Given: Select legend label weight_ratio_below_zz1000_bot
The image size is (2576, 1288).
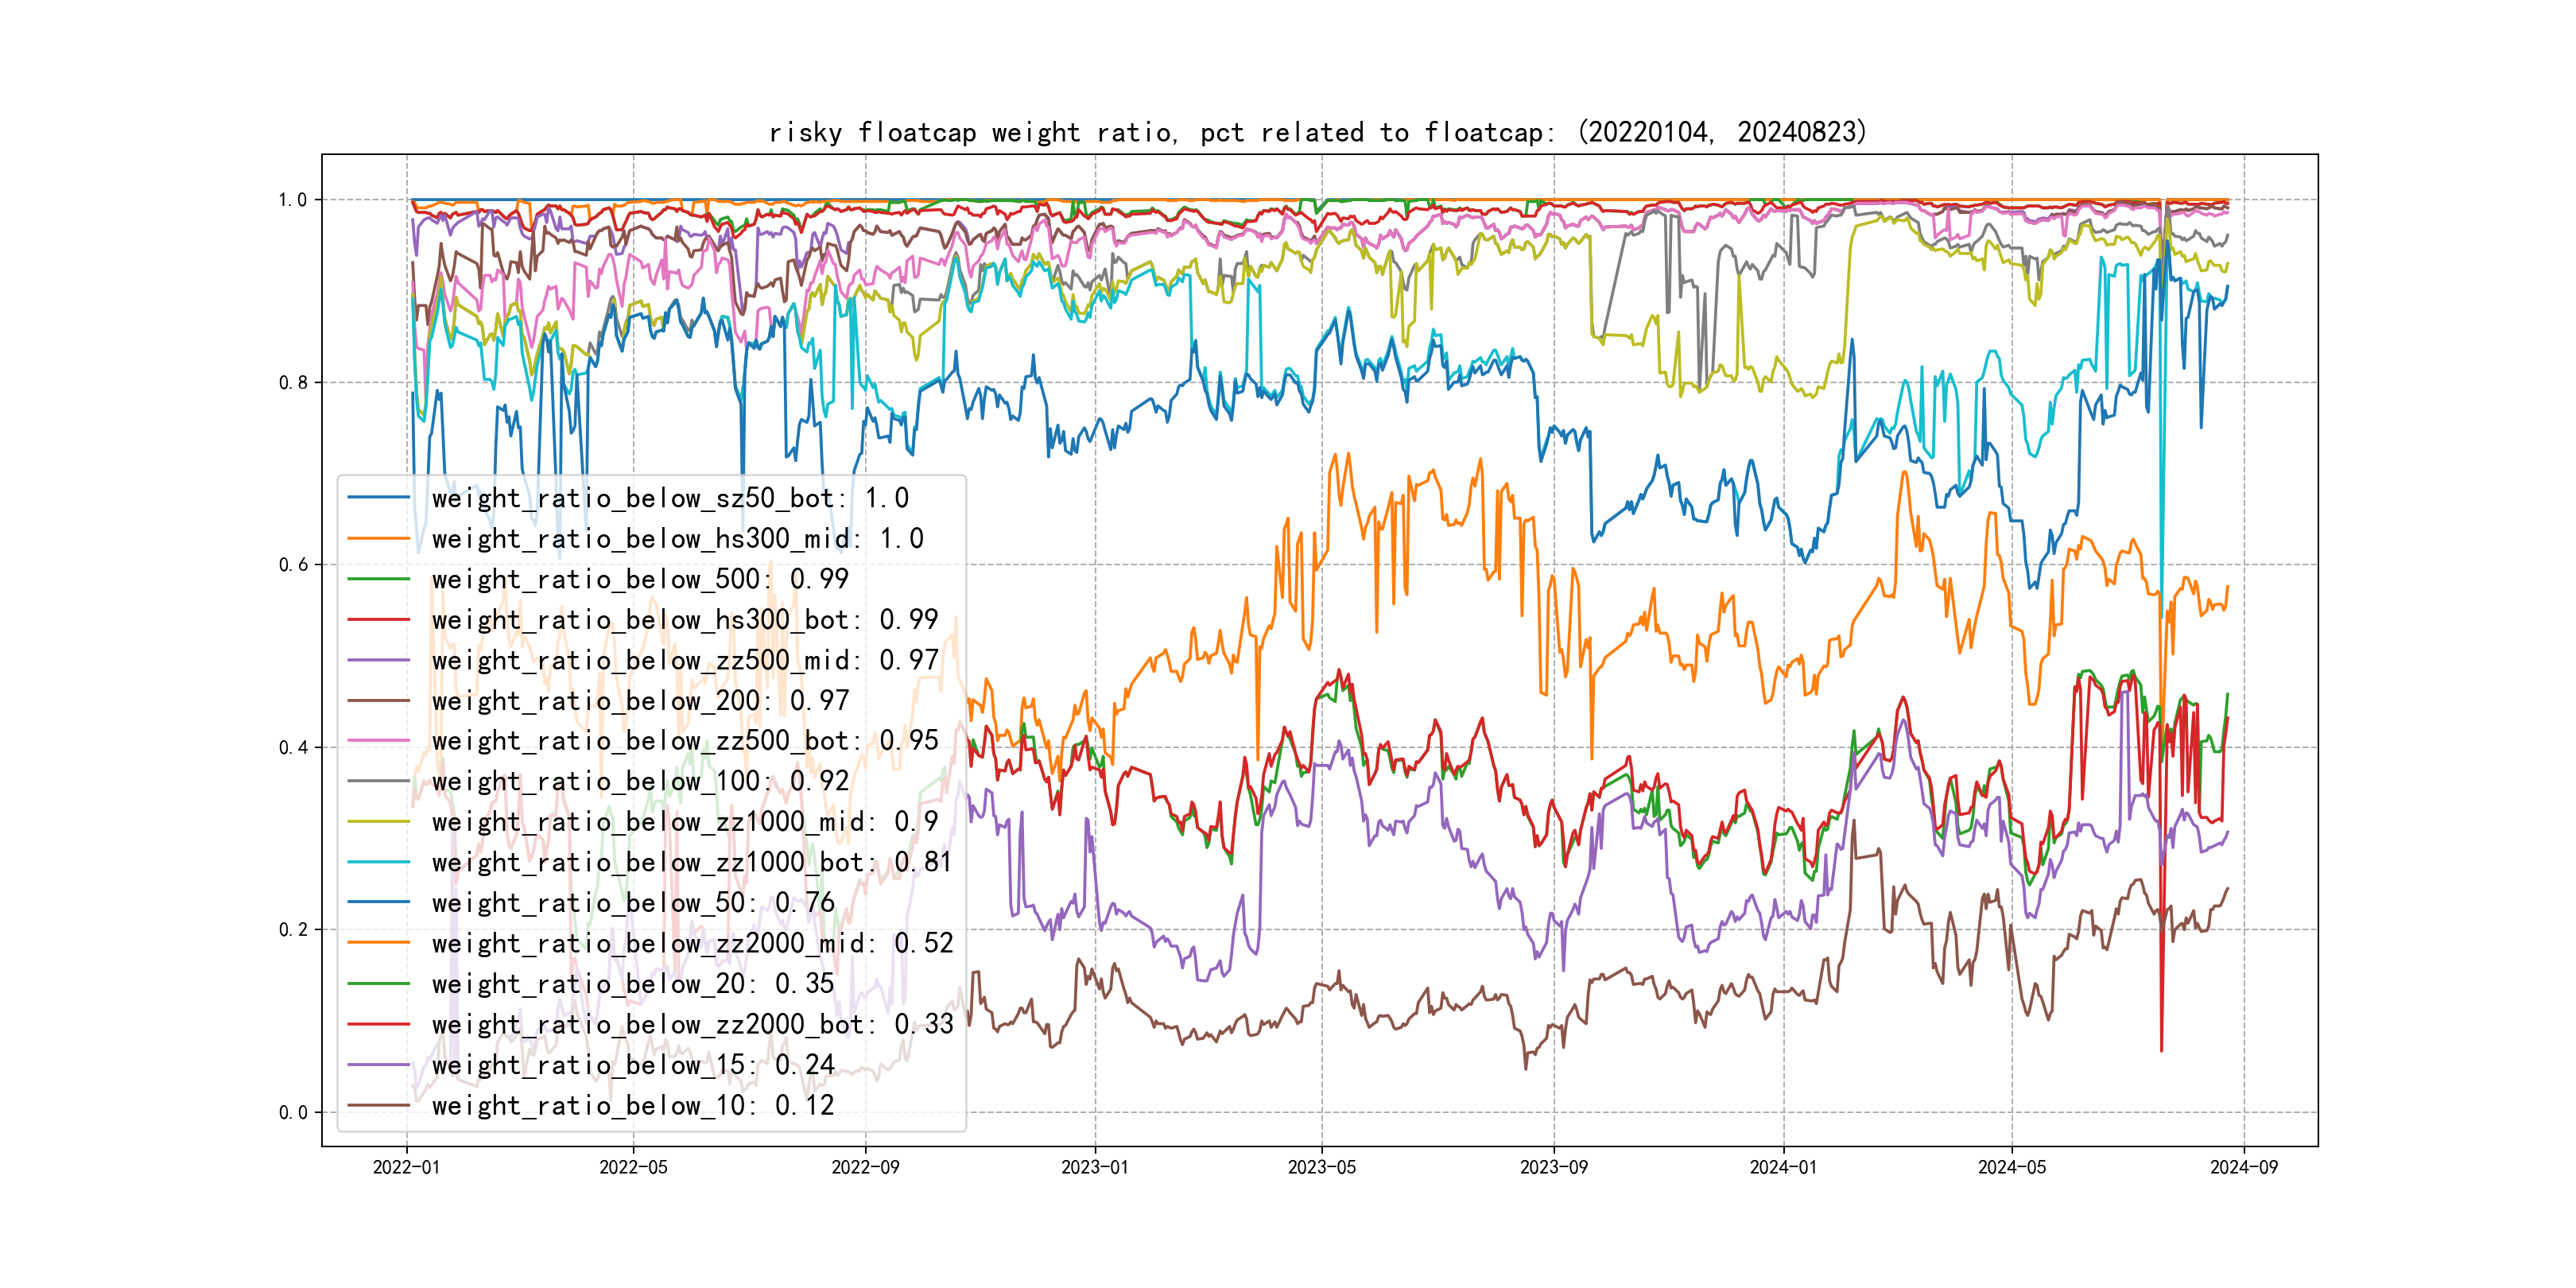Looking at the screenshot, I should tap(691, 862).
